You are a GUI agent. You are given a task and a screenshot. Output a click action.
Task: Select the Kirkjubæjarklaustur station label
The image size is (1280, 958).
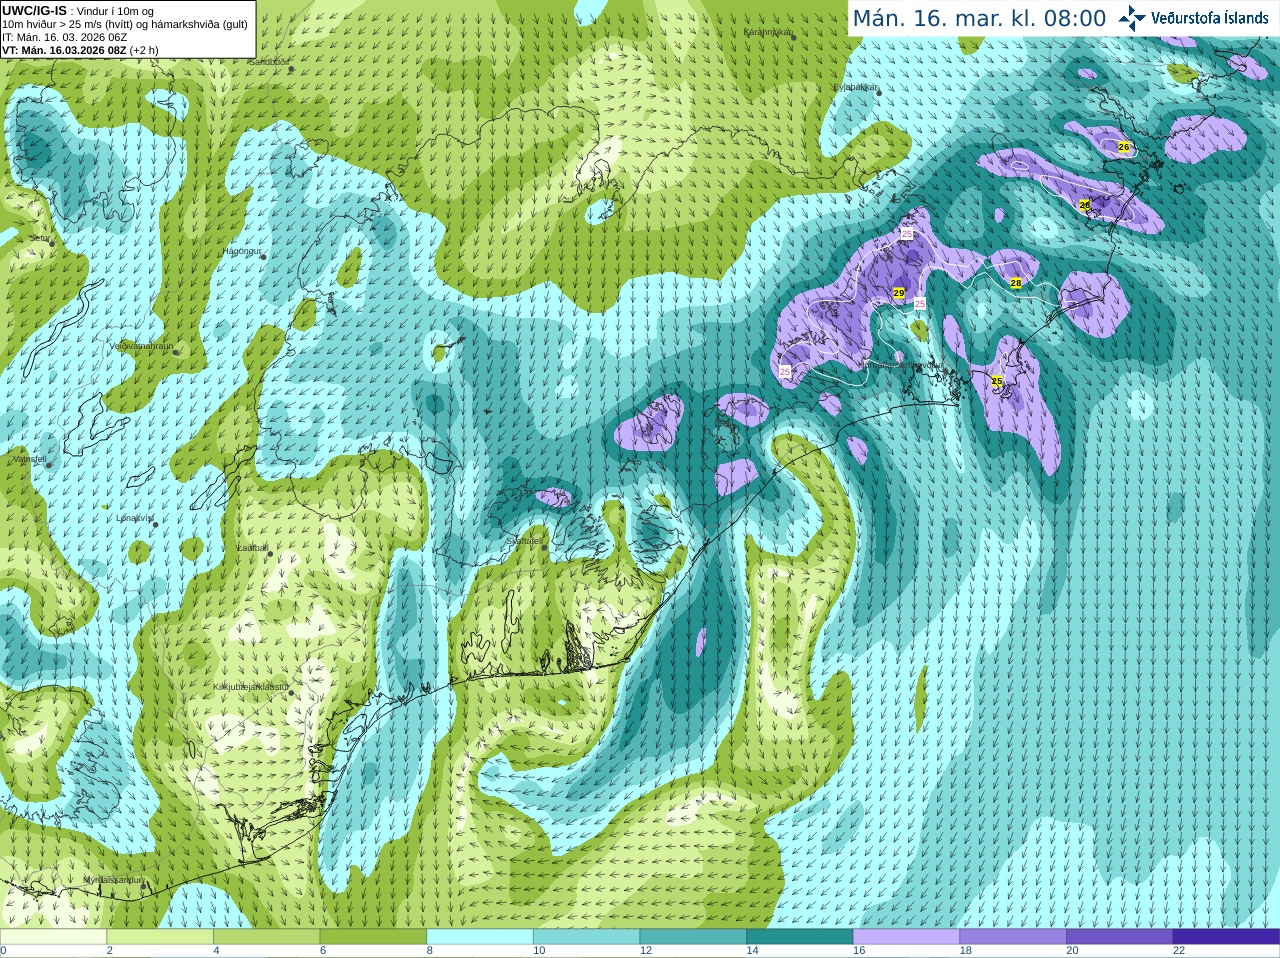pos(250,687)
